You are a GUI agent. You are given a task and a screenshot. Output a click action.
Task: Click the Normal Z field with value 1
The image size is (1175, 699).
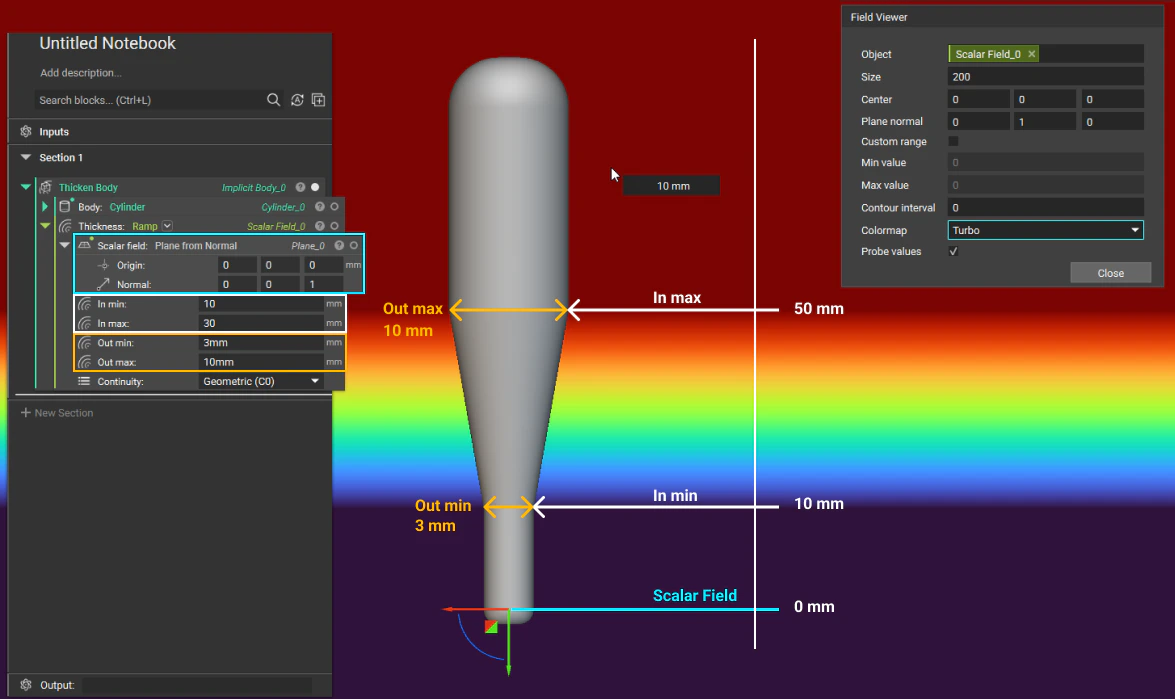[323, 284]
